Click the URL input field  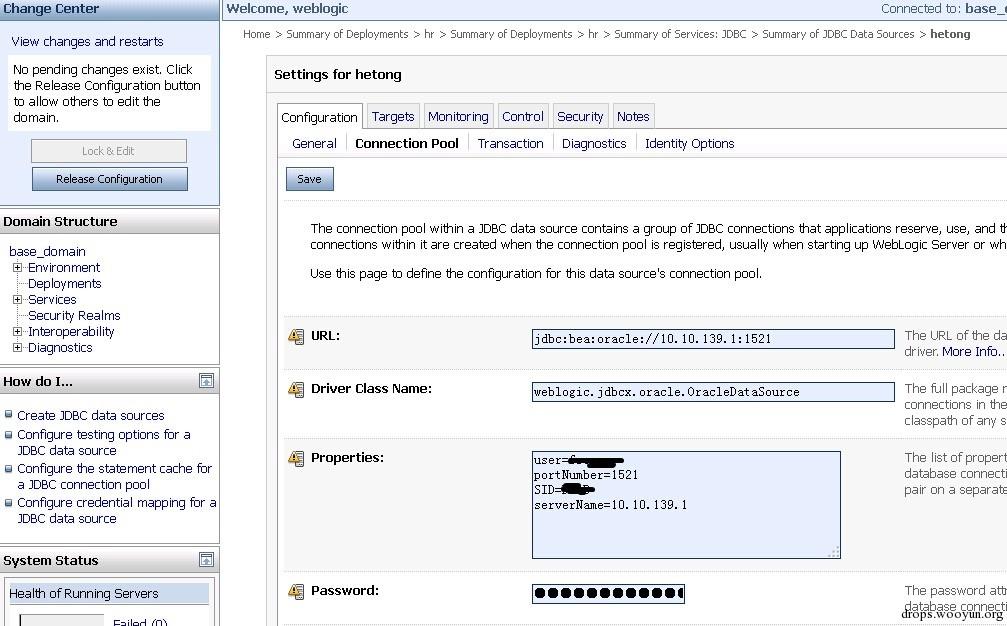coord(712,339)
